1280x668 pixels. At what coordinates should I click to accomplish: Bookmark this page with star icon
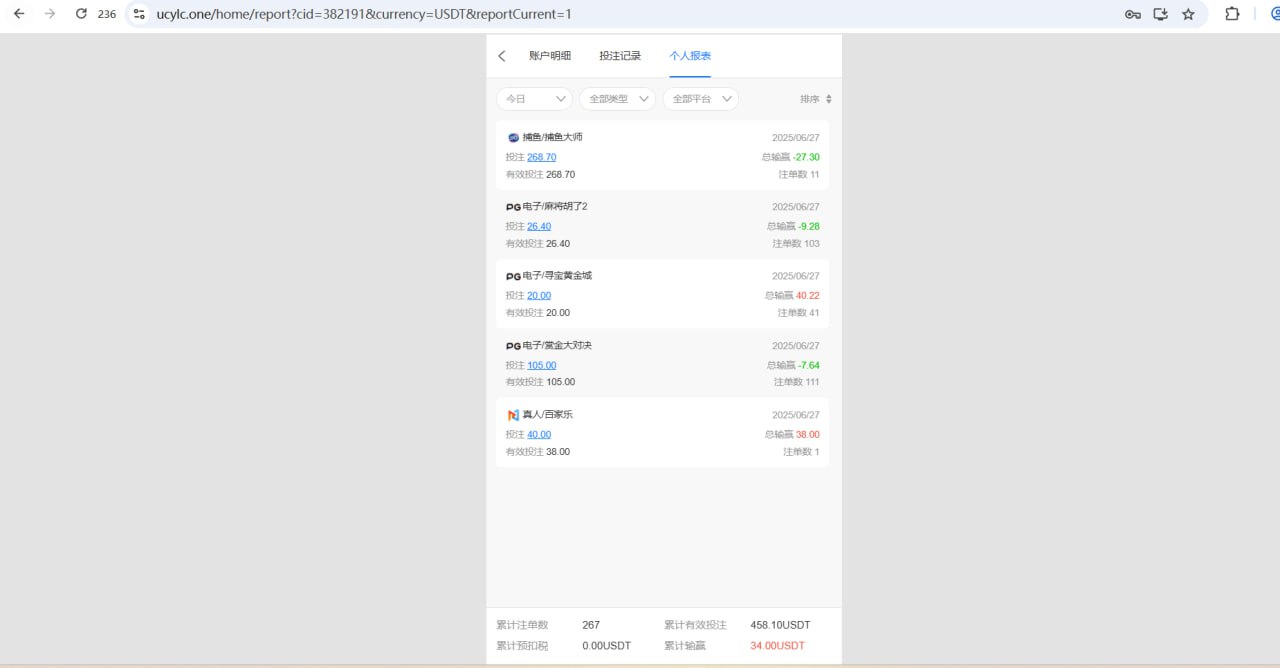click(1188, 14)
